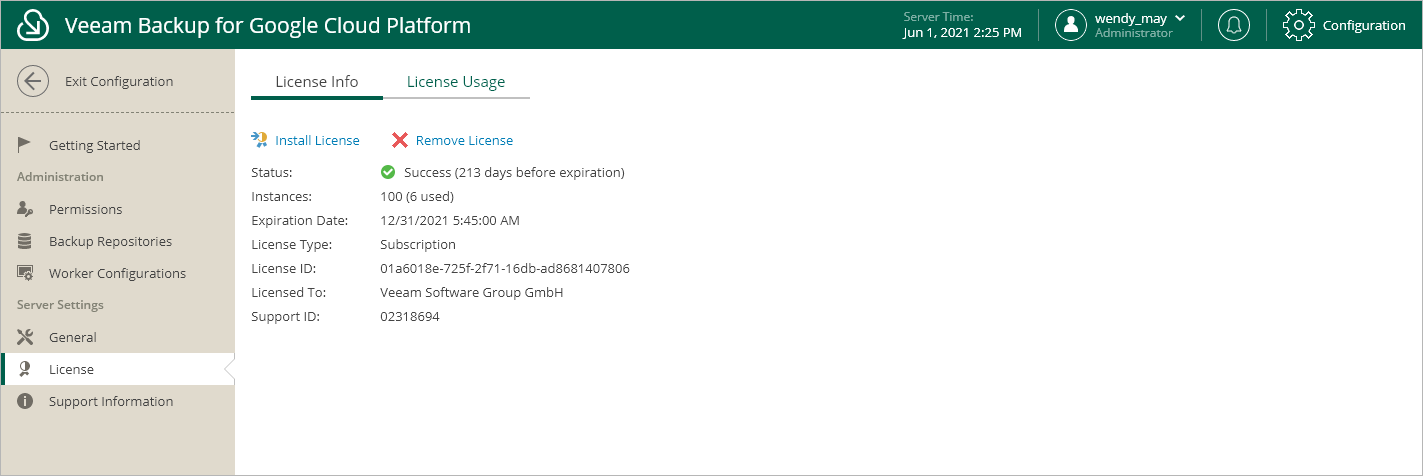Click the wendy_may username
The image size is (1423, 476).
pyautogui.click(x=1133, y=18)
